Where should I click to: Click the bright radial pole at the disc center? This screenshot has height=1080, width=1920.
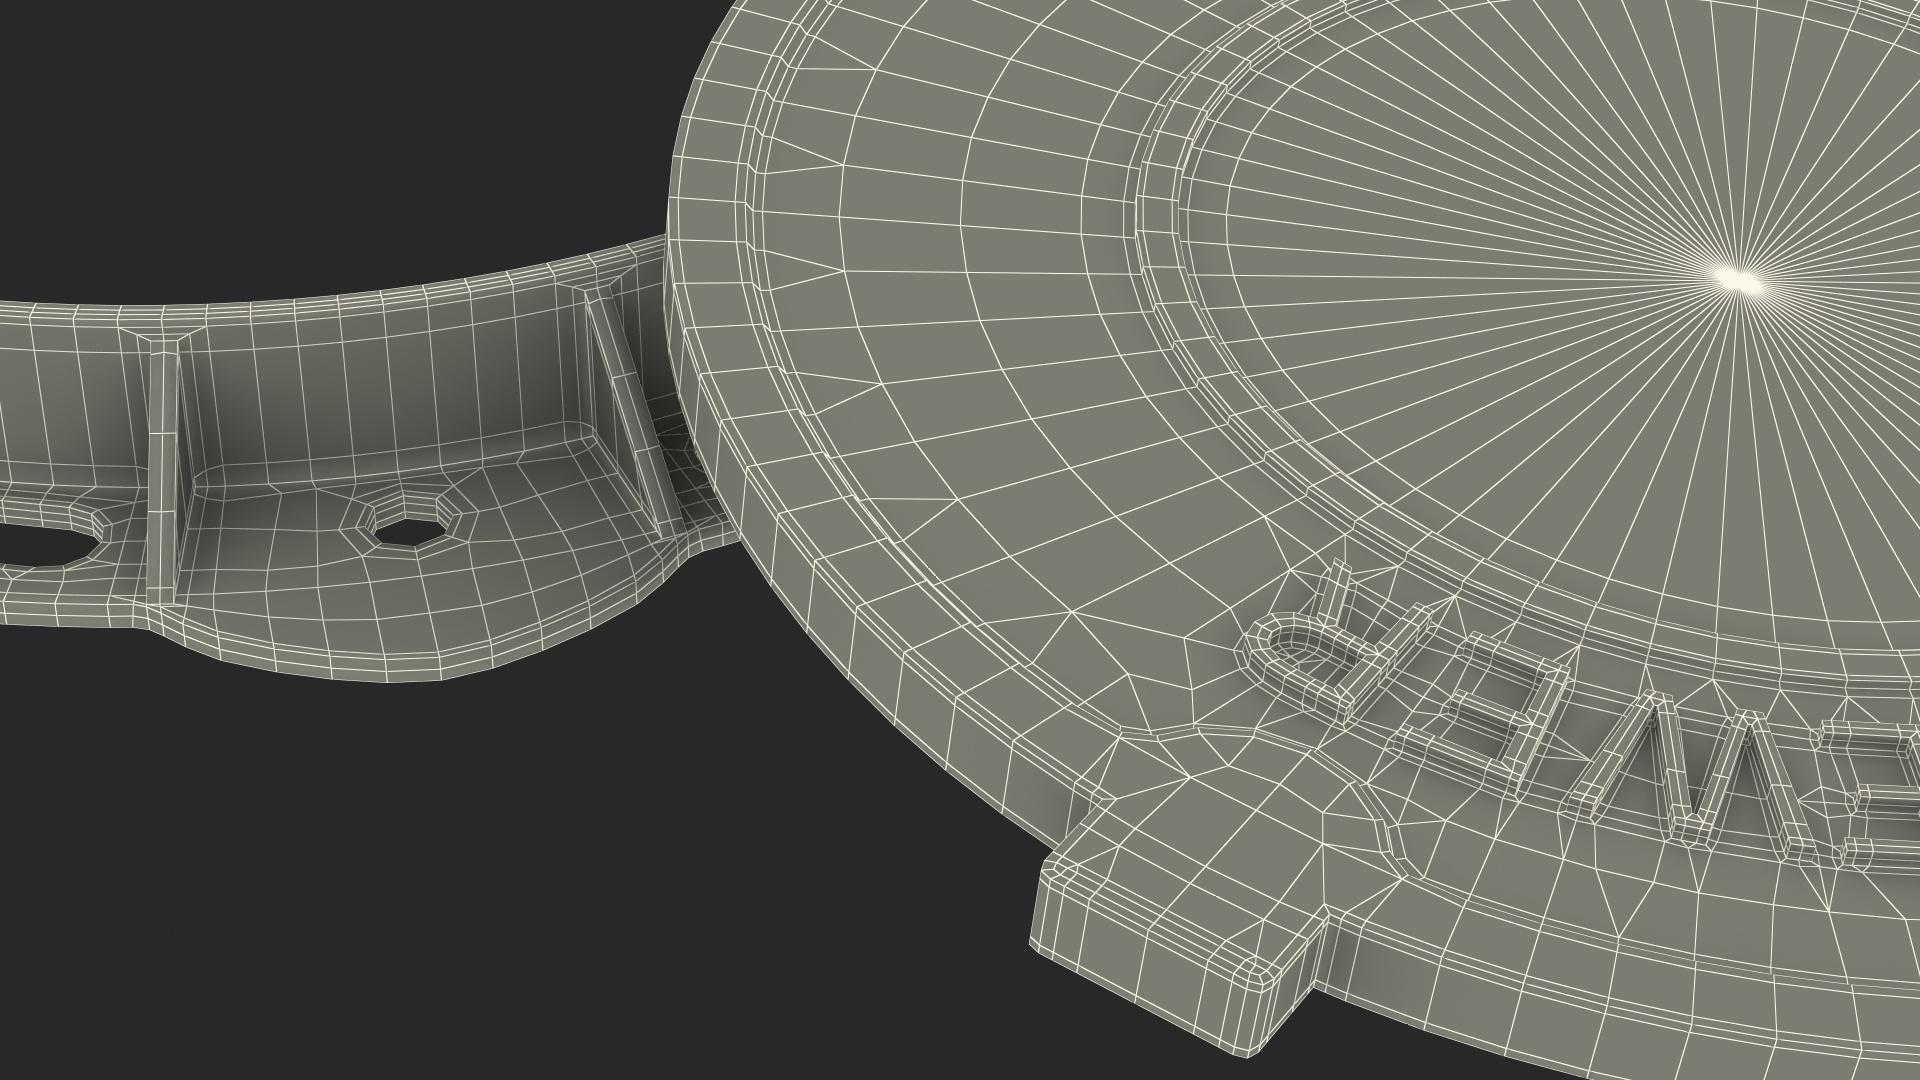click(1738, 278)
